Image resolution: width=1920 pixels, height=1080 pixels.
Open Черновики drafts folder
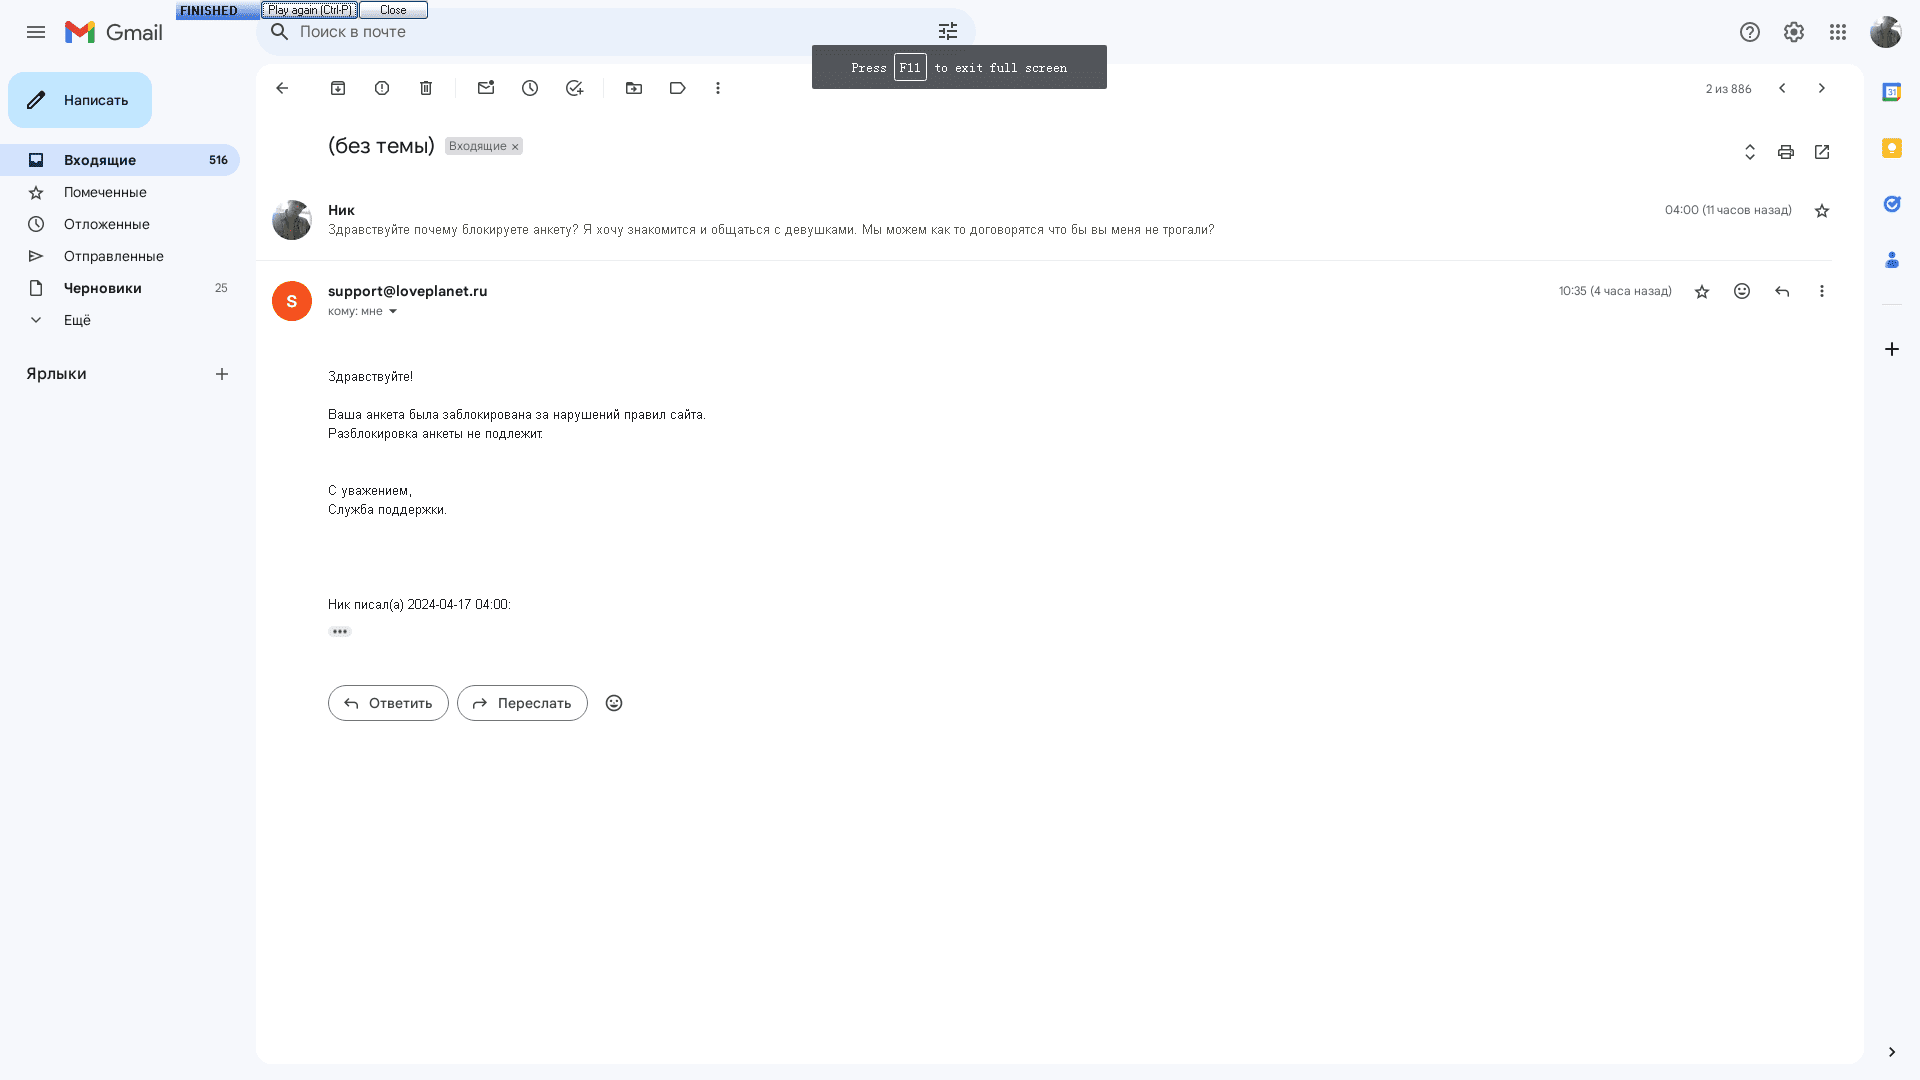pos(102,287)
